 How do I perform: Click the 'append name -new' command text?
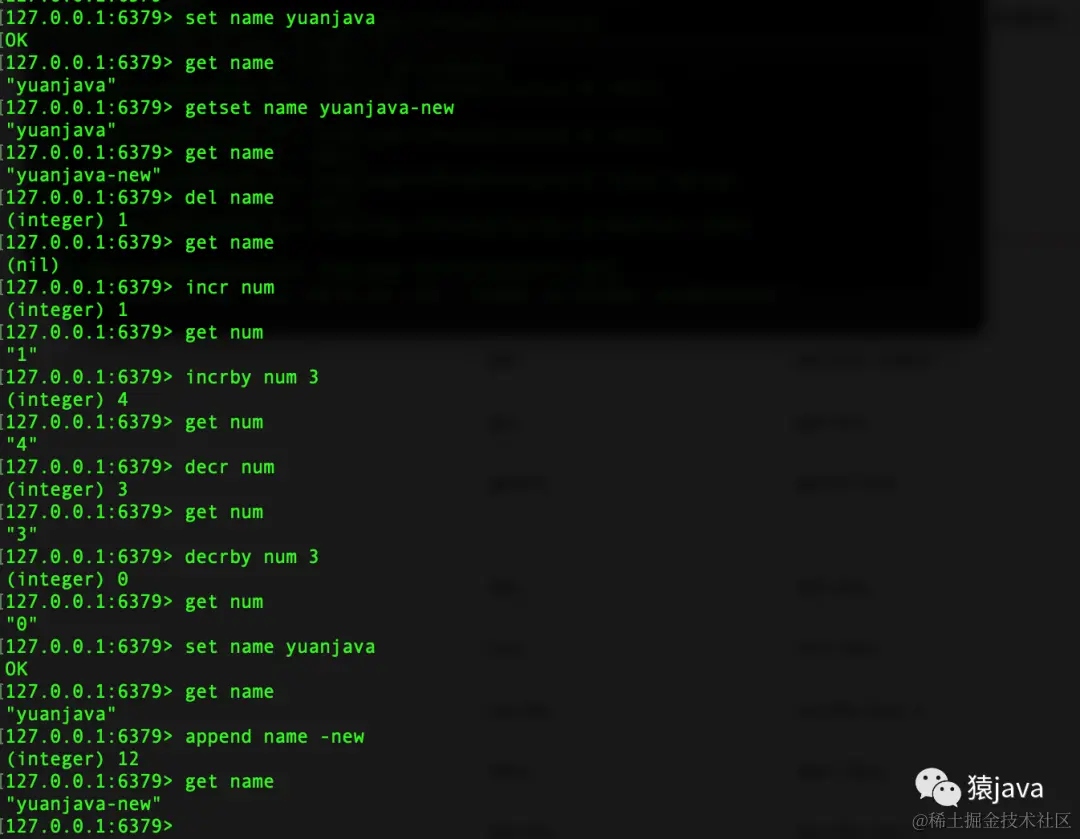275,736
